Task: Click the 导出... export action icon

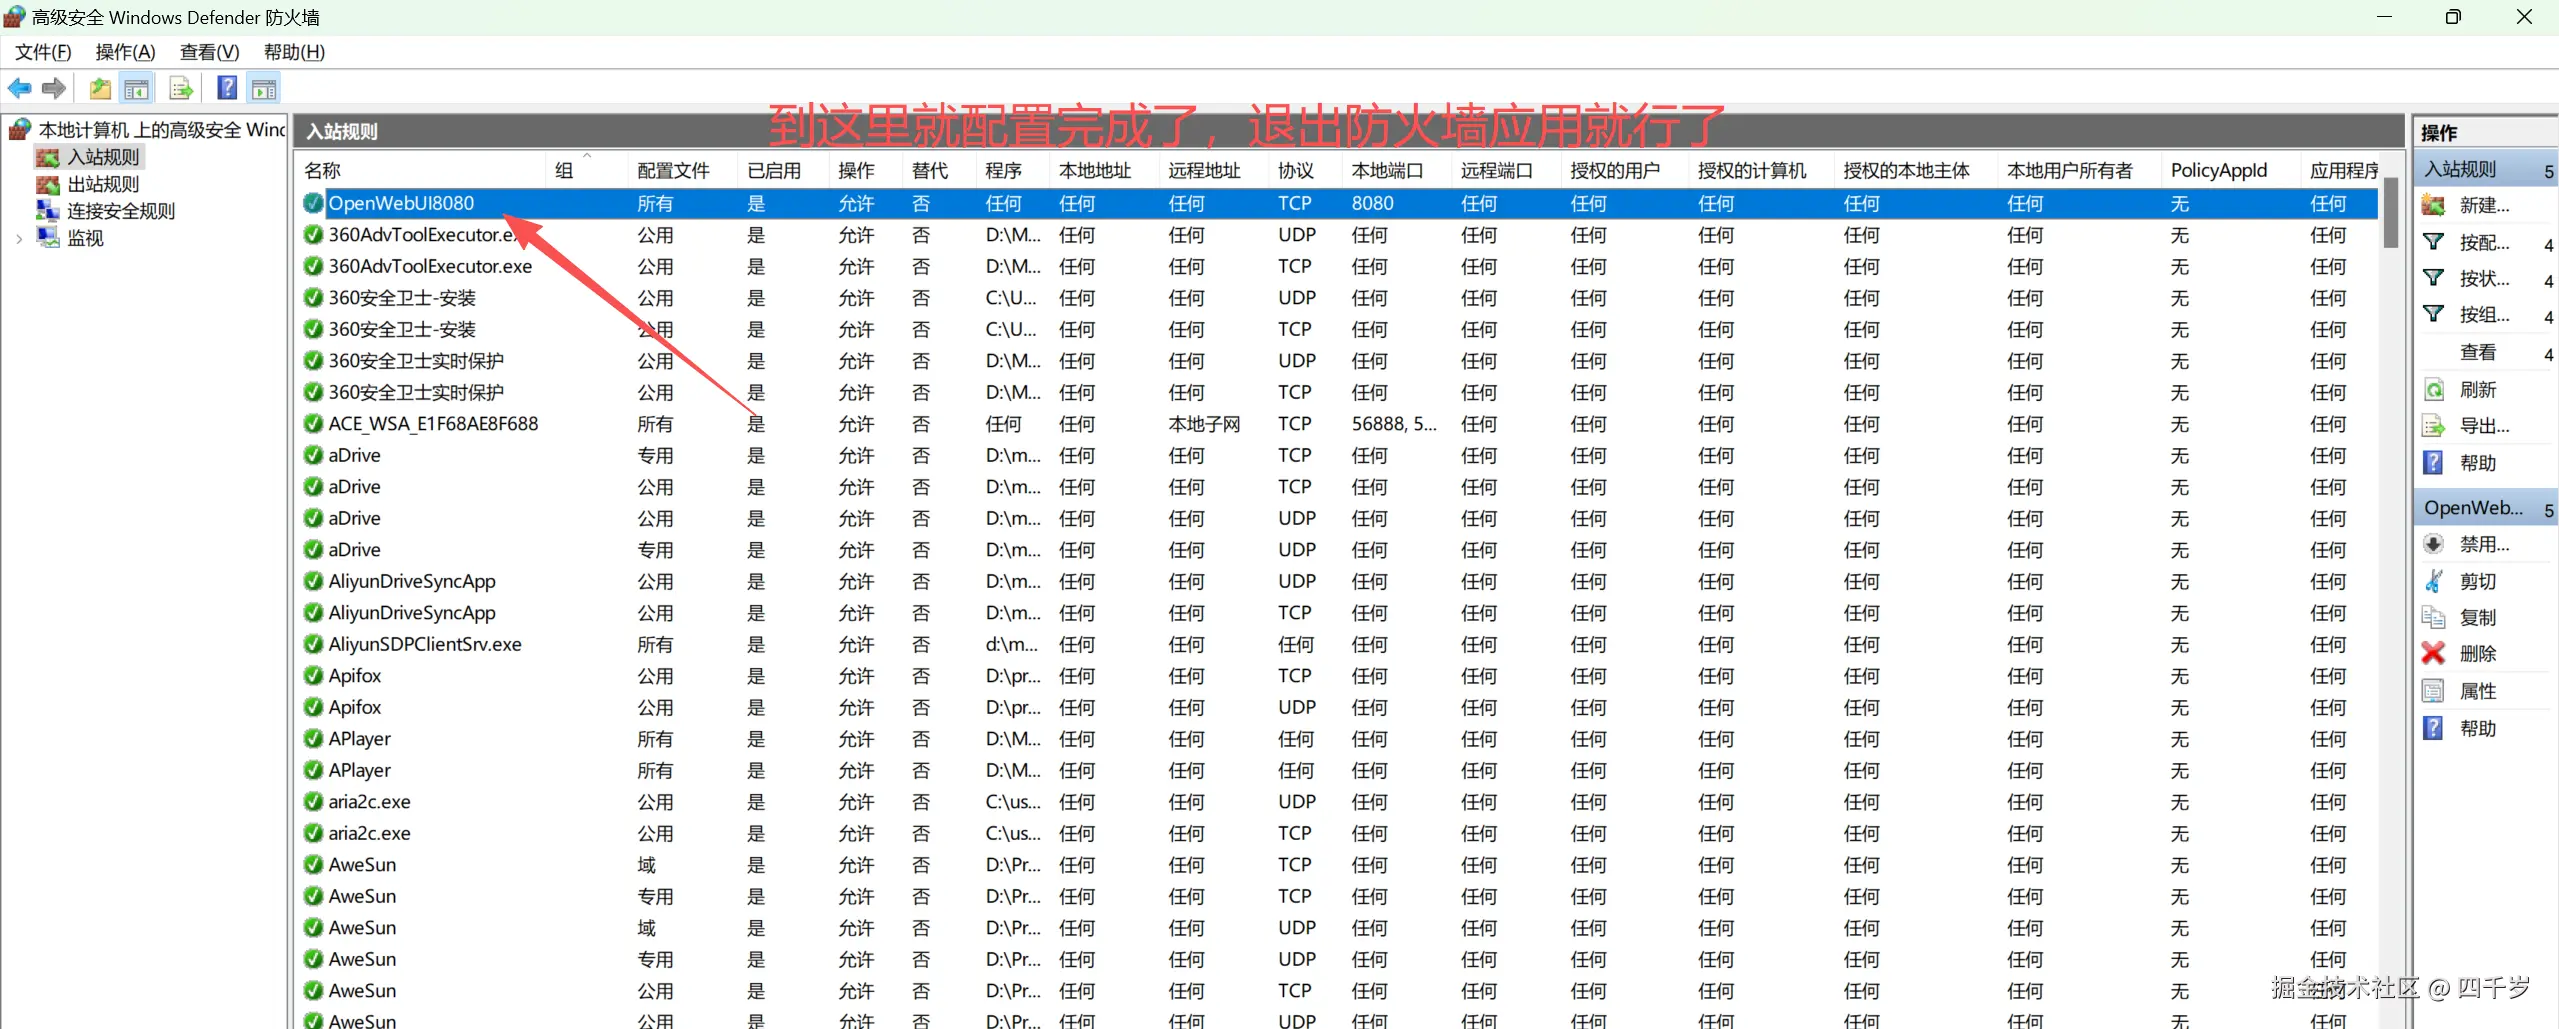Action: point(2434,426)
